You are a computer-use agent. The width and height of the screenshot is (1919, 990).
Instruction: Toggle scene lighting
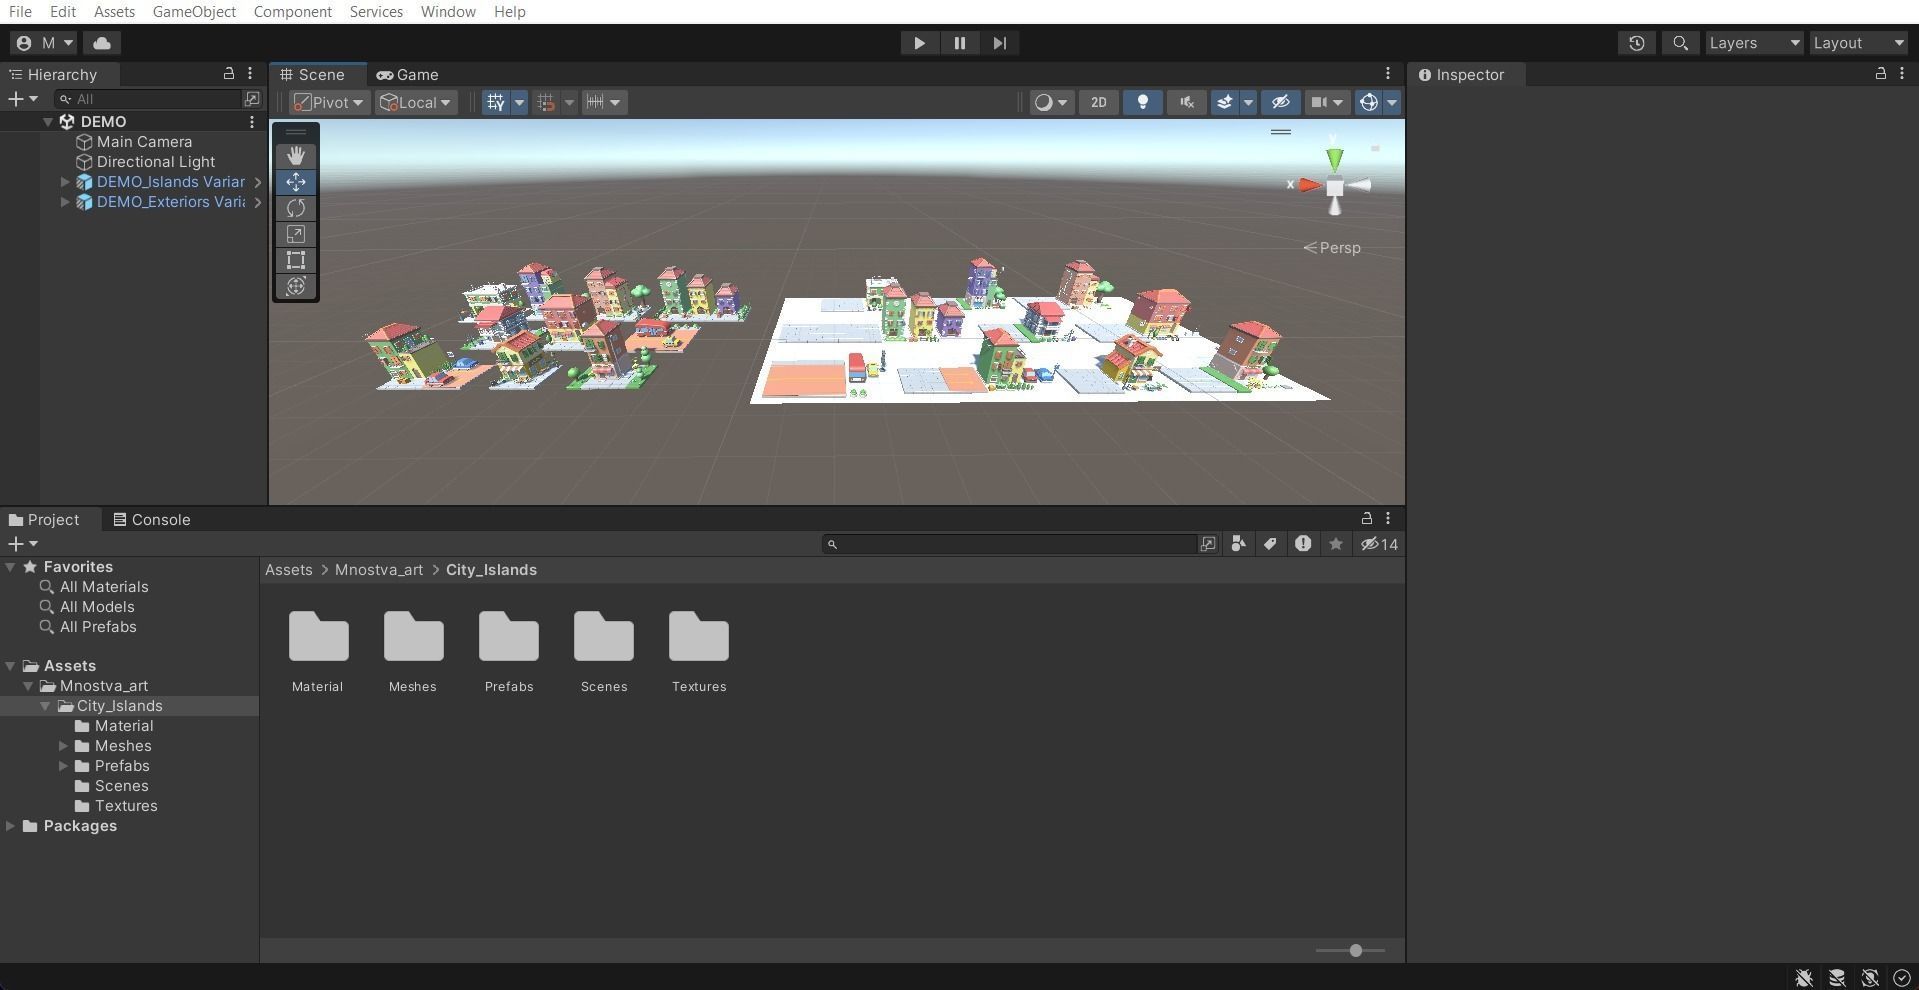(x=1142, y=102)
